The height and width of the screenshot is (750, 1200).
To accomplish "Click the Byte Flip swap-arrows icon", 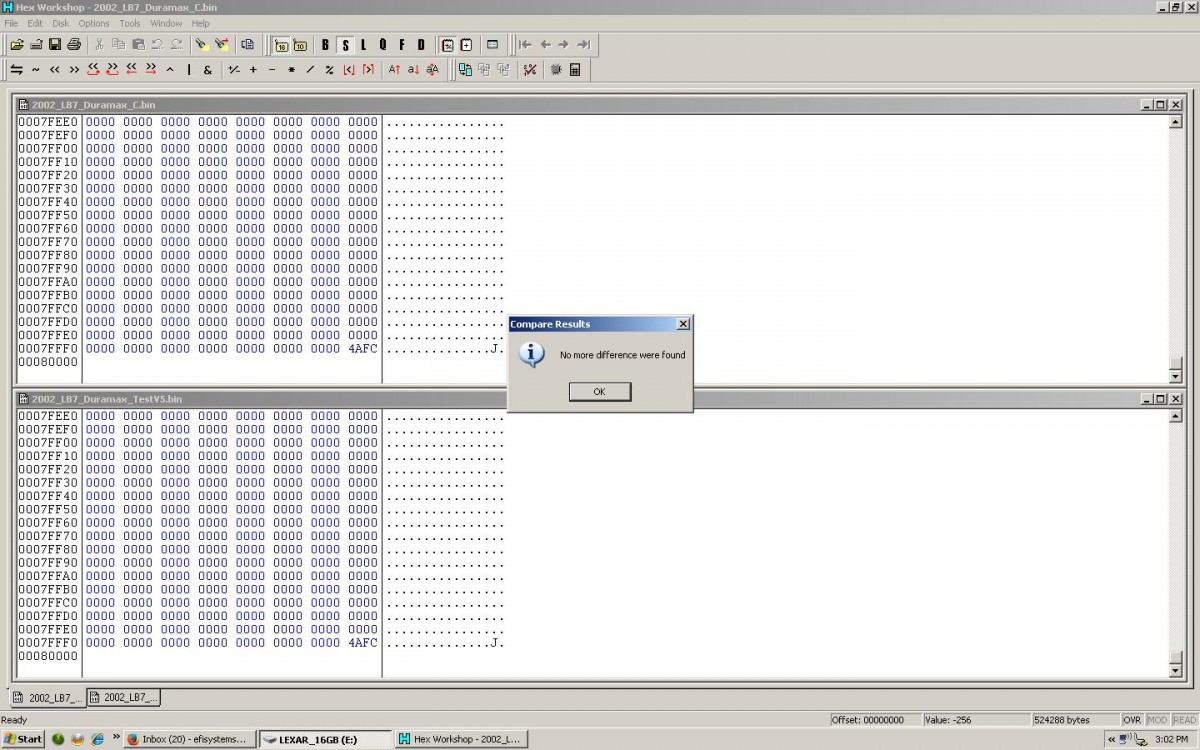I will point(17,70).
